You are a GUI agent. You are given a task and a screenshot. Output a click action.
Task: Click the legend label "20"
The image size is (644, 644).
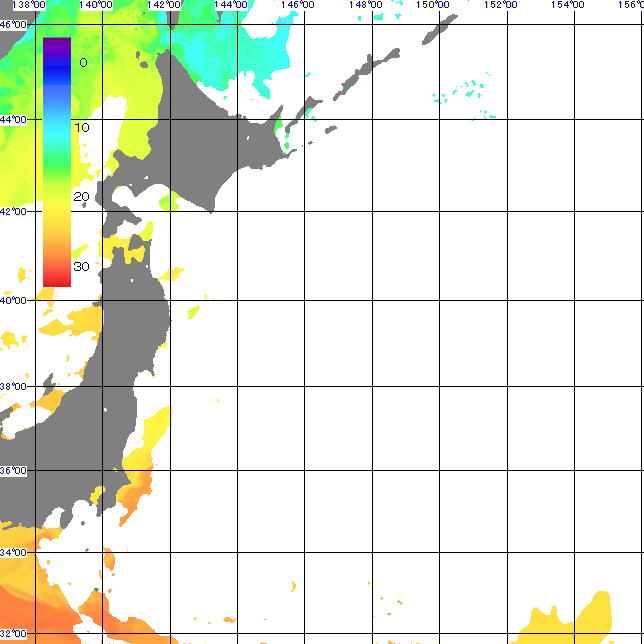point(81,196)
